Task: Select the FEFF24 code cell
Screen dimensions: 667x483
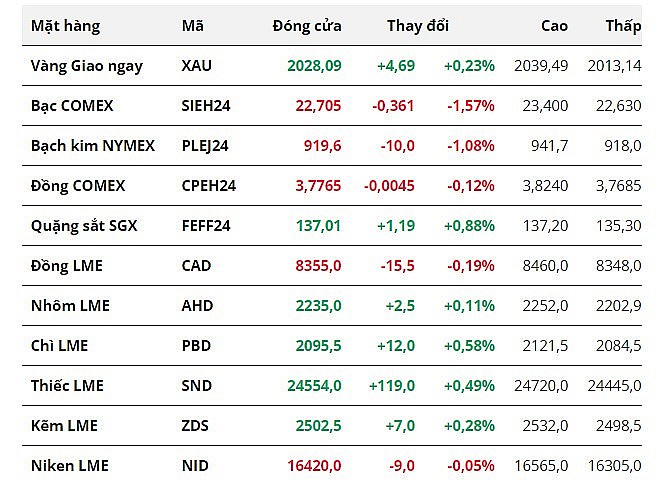Action: 206,225
